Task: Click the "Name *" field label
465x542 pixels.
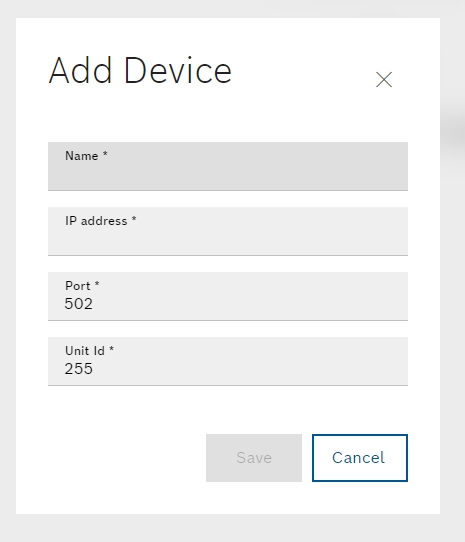Action: click(86, 156)
